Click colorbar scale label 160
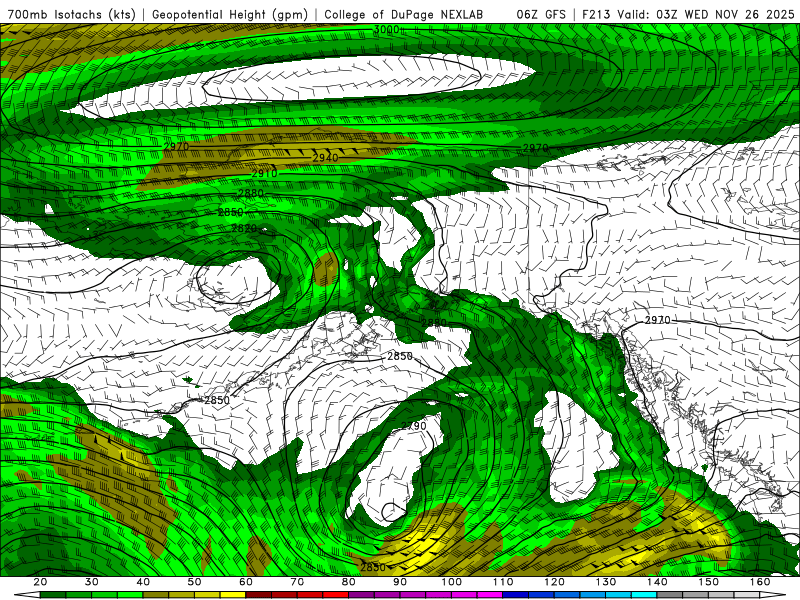 tap(760, 582)
